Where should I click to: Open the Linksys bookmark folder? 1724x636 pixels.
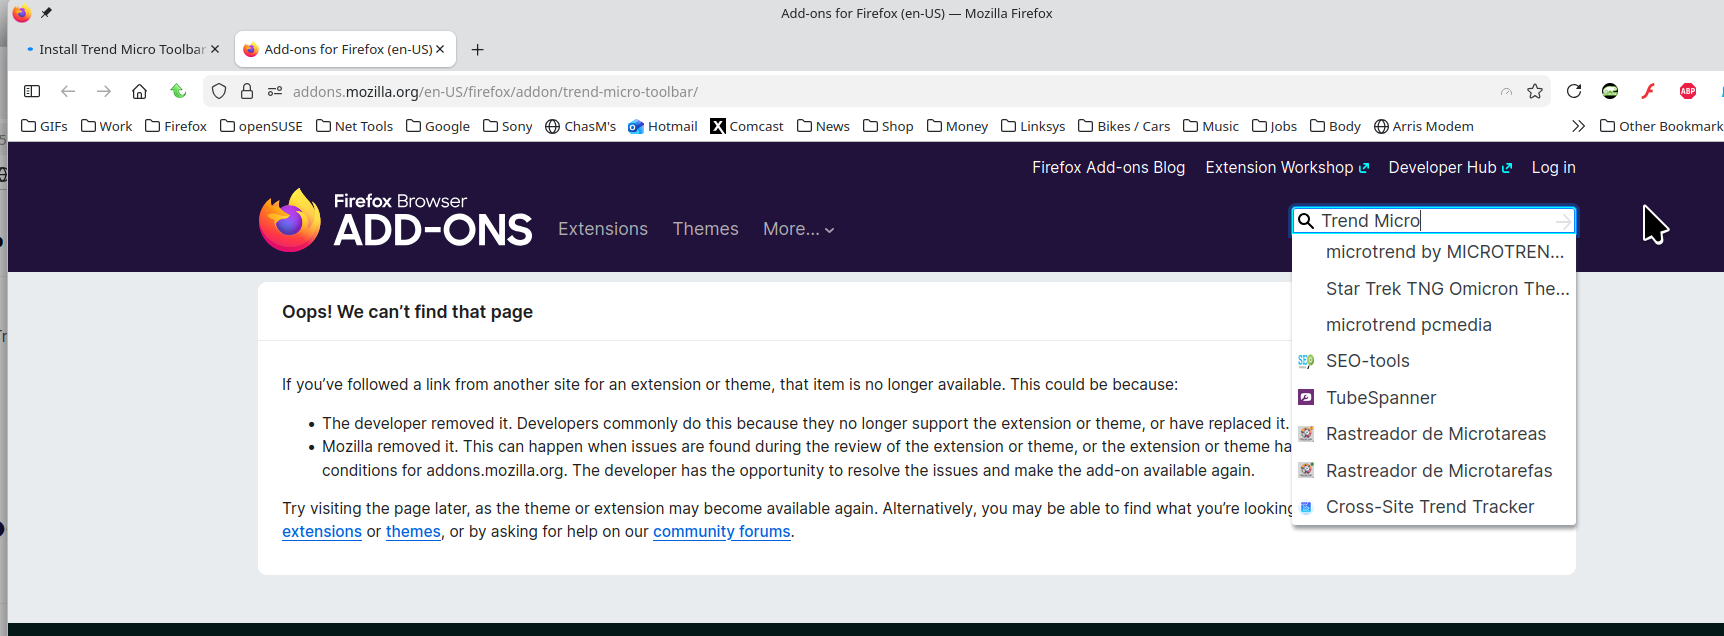point(1033,126)
